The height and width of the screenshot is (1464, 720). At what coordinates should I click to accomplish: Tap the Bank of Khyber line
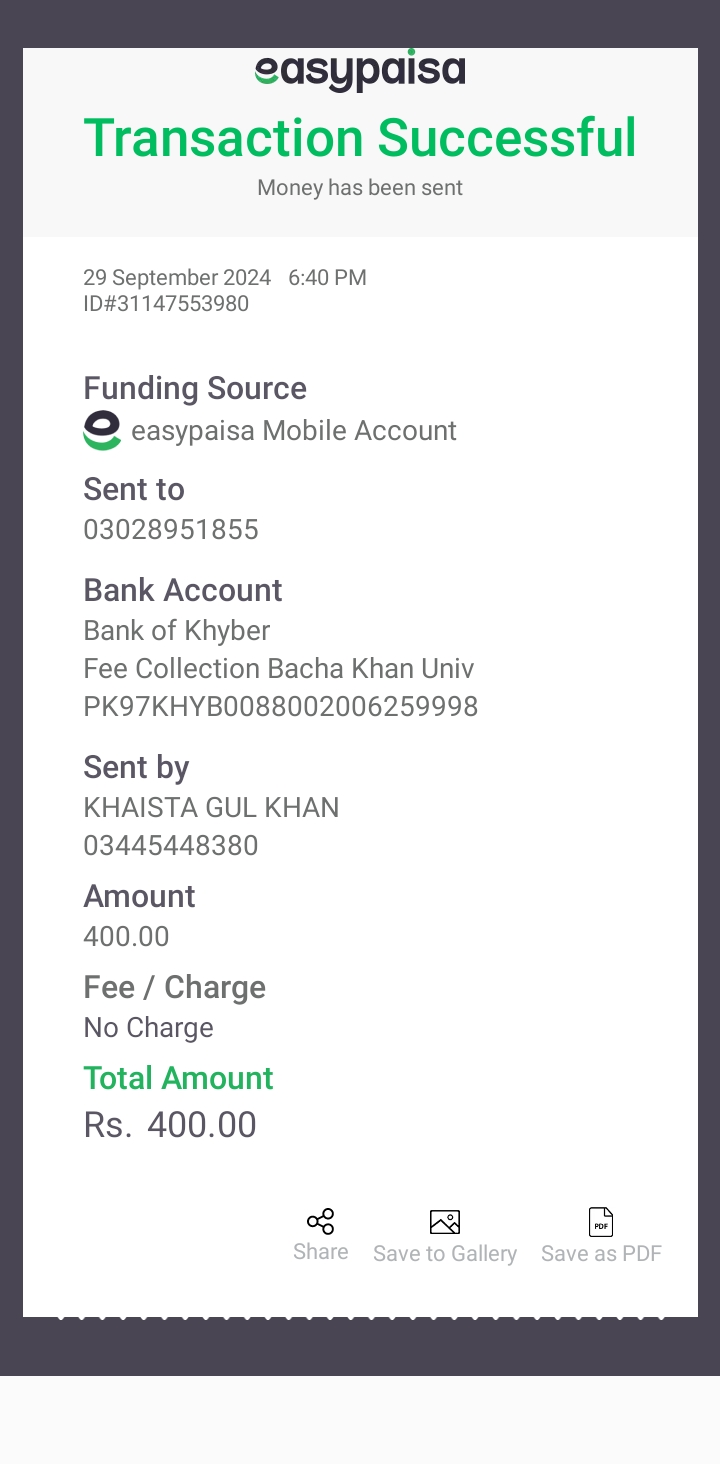point(177,631)
